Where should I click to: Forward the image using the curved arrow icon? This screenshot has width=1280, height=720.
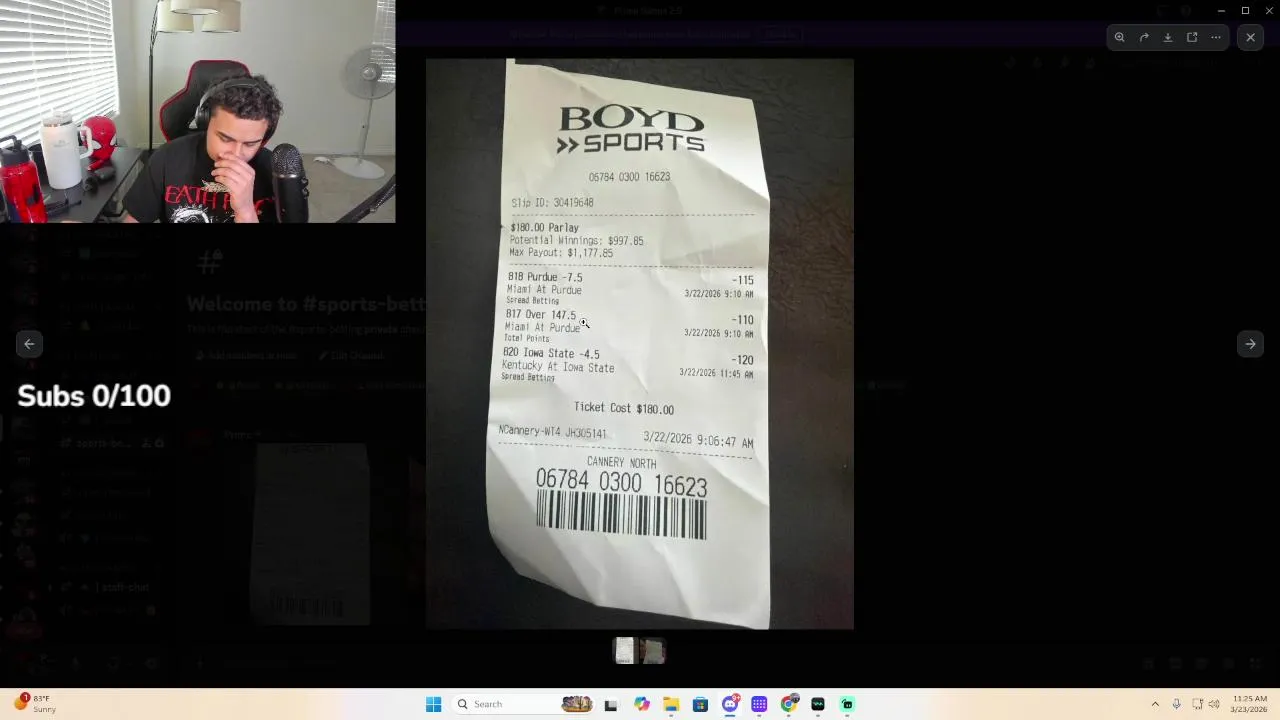1144,37
